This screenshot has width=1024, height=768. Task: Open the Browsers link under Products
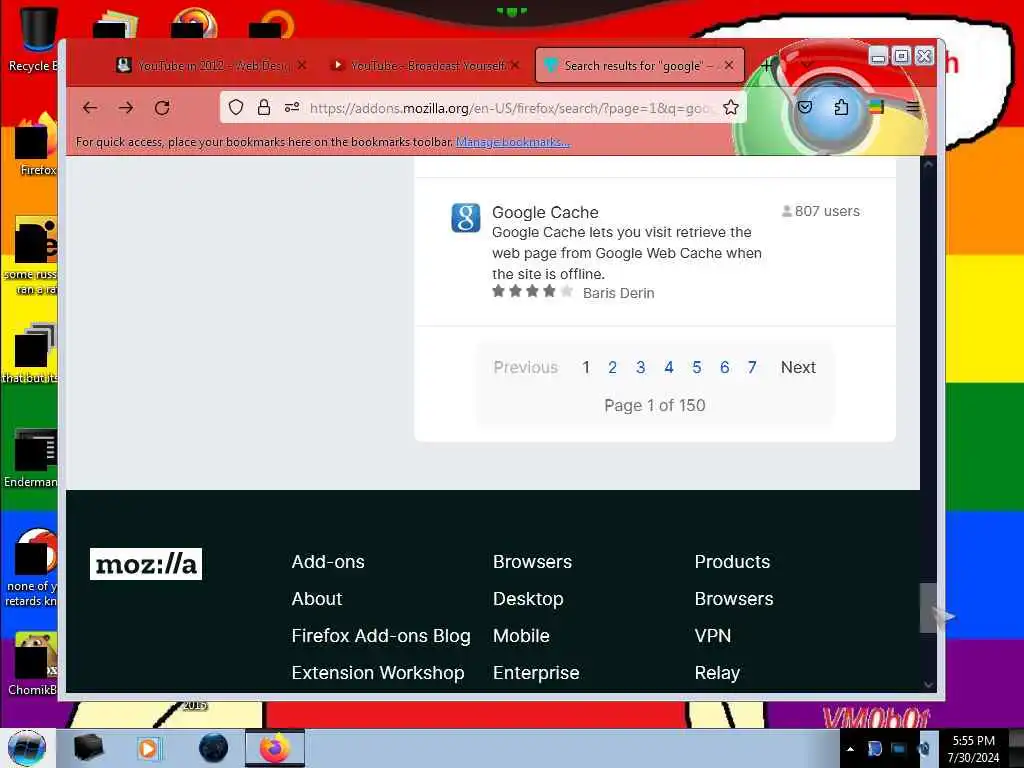pyautogui.click(x=733, y=599)
